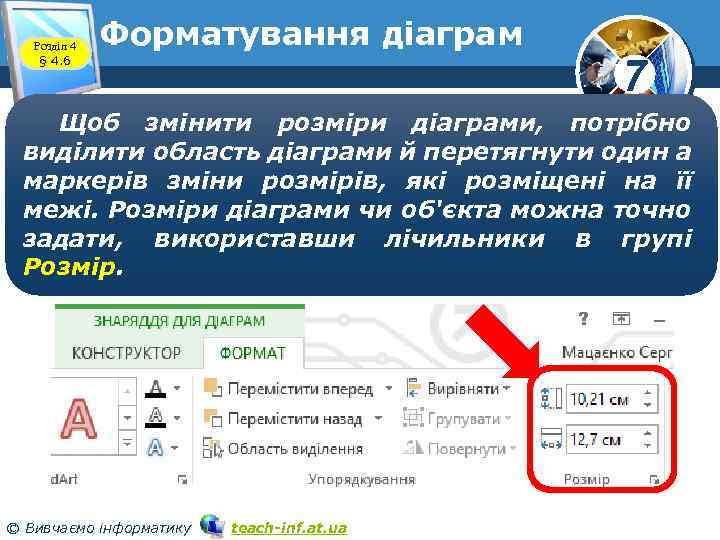Expand Перемістити вперед options arrow

point(388,388)
